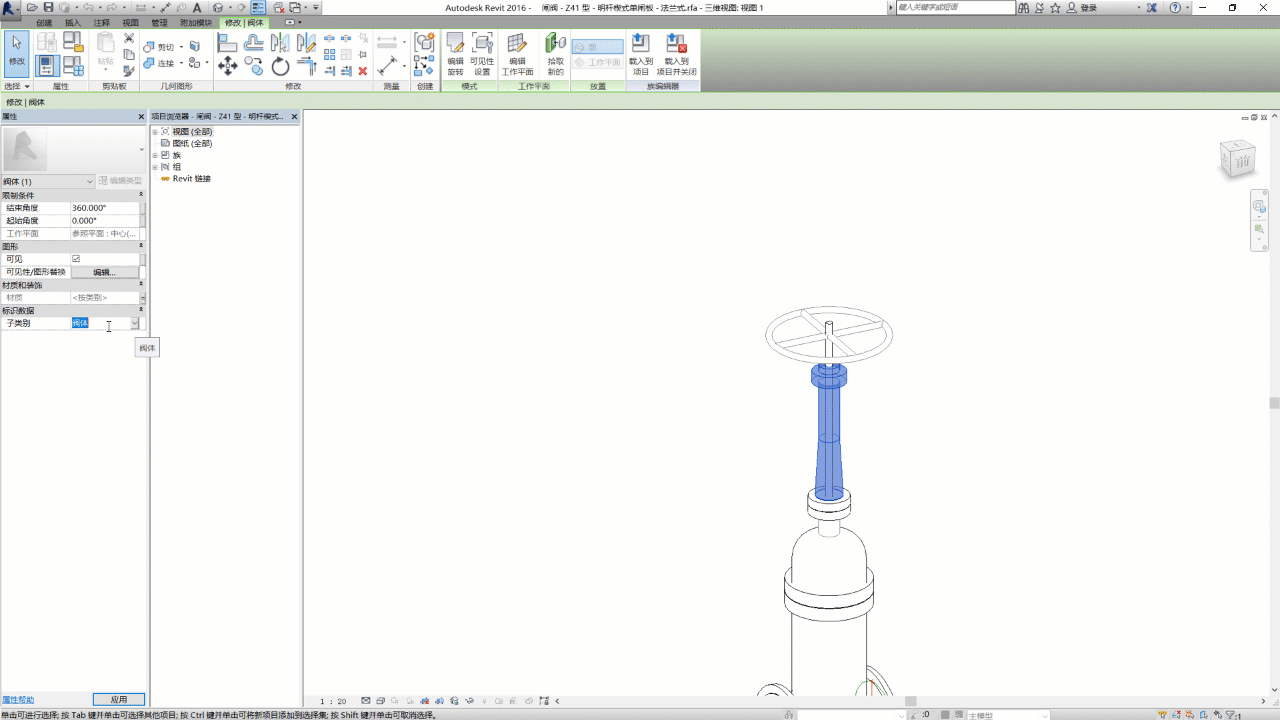
Task: Toggle the Properties palette button in ribbon
Action: pos(46,66)
